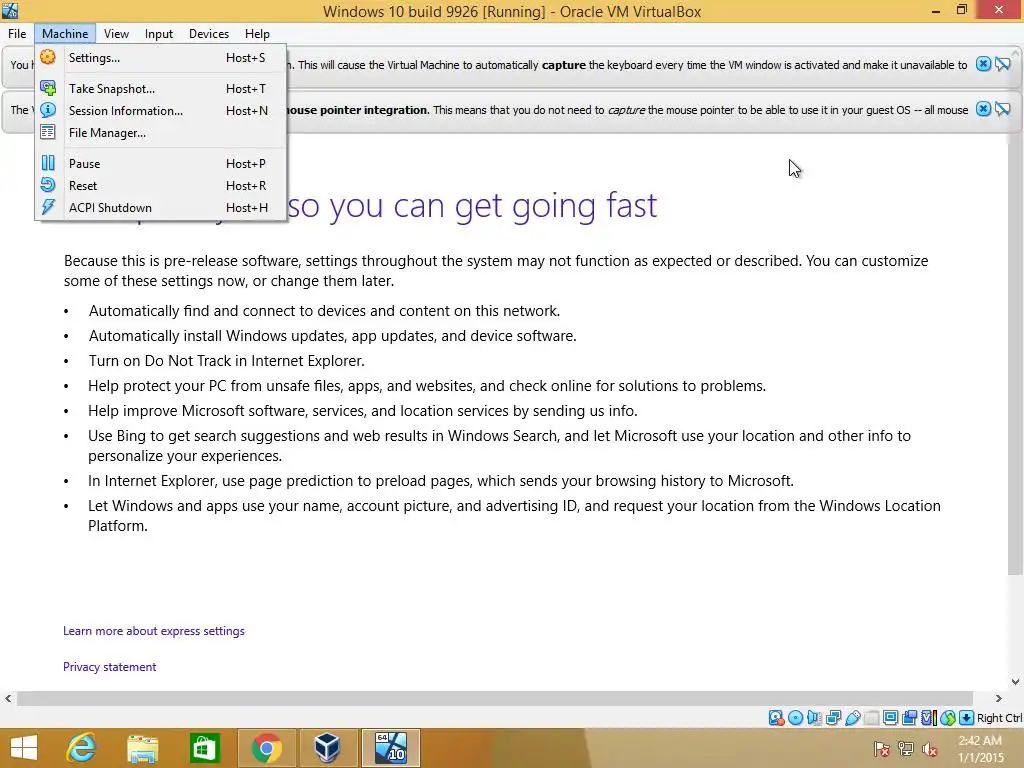
Task: Open the File menu
Action: pyautogui.click(x=17, y=33)
